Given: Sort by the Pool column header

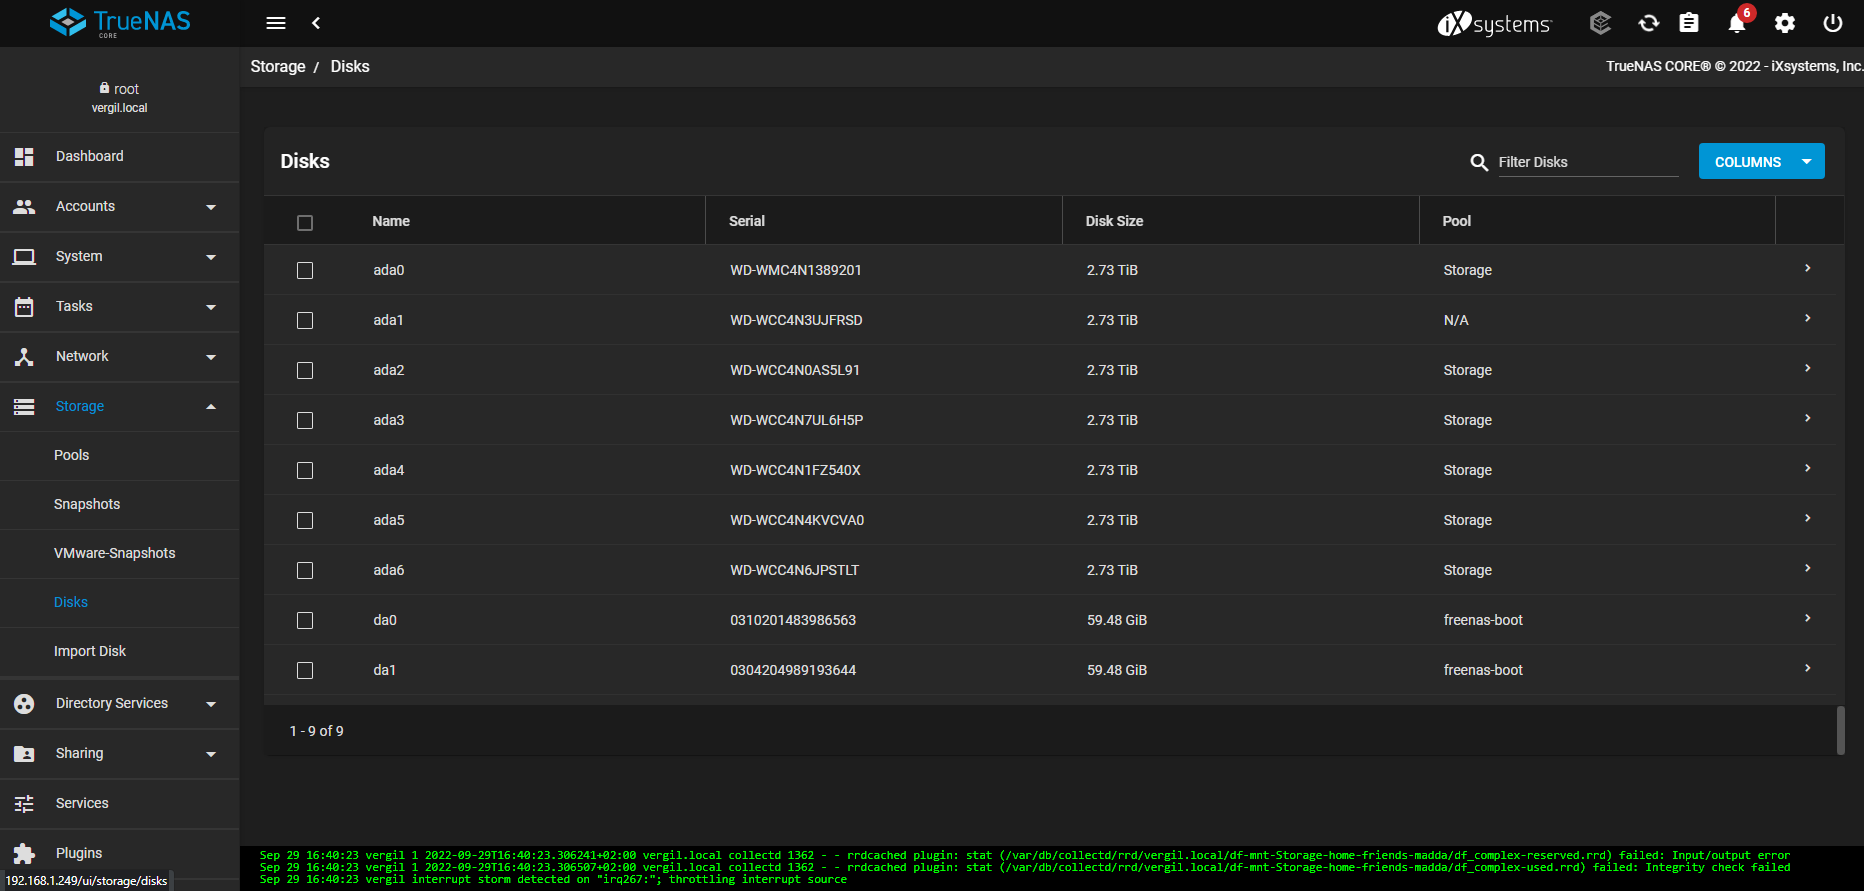Looking at the screenshot, I should [1456, 221].
